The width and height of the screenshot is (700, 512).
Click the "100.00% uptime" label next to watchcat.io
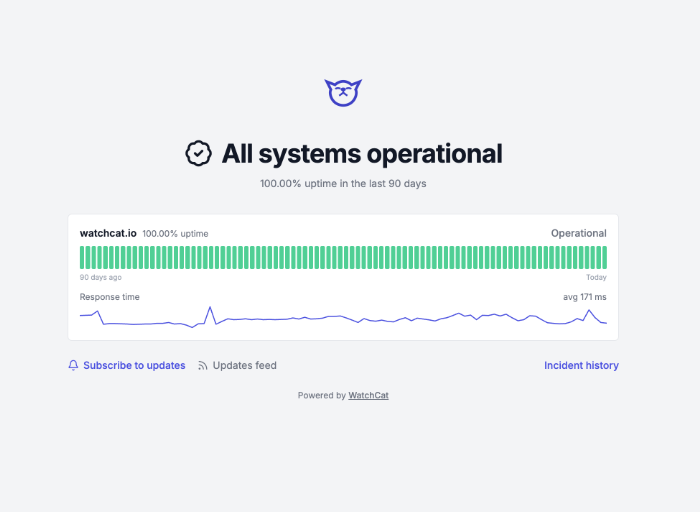tap(175, 234)
